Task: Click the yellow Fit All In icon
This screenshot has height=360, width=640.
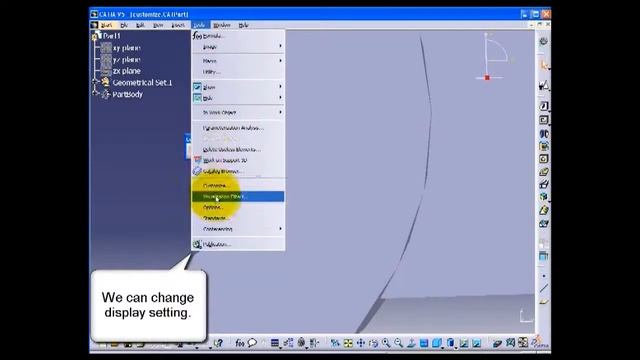Action: pyautogui.click(x=348, y=343)
